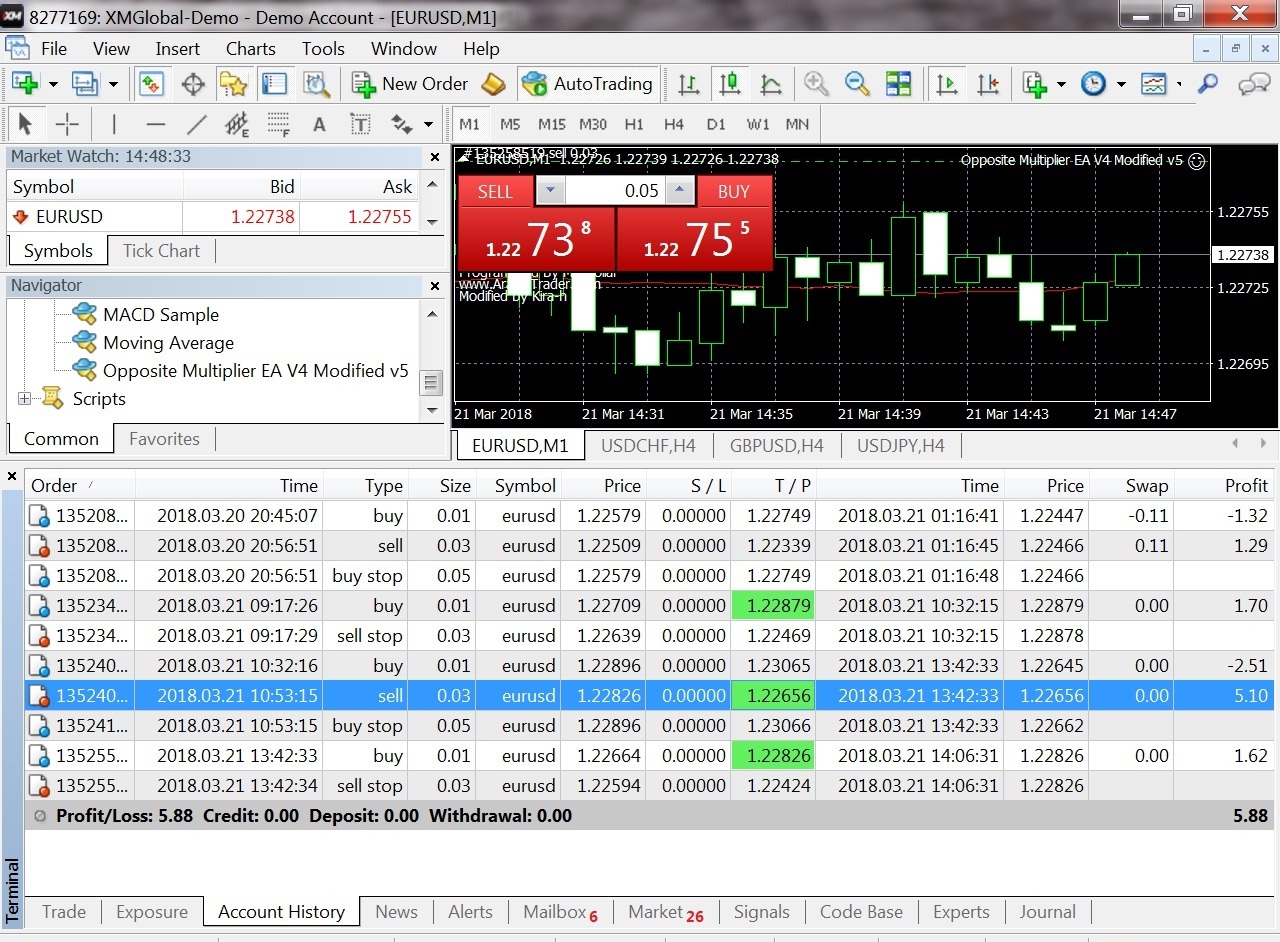Toggle the chart Auto Scroll icon
This screenshot has height=942, width=1280.
tap(946, 84)
